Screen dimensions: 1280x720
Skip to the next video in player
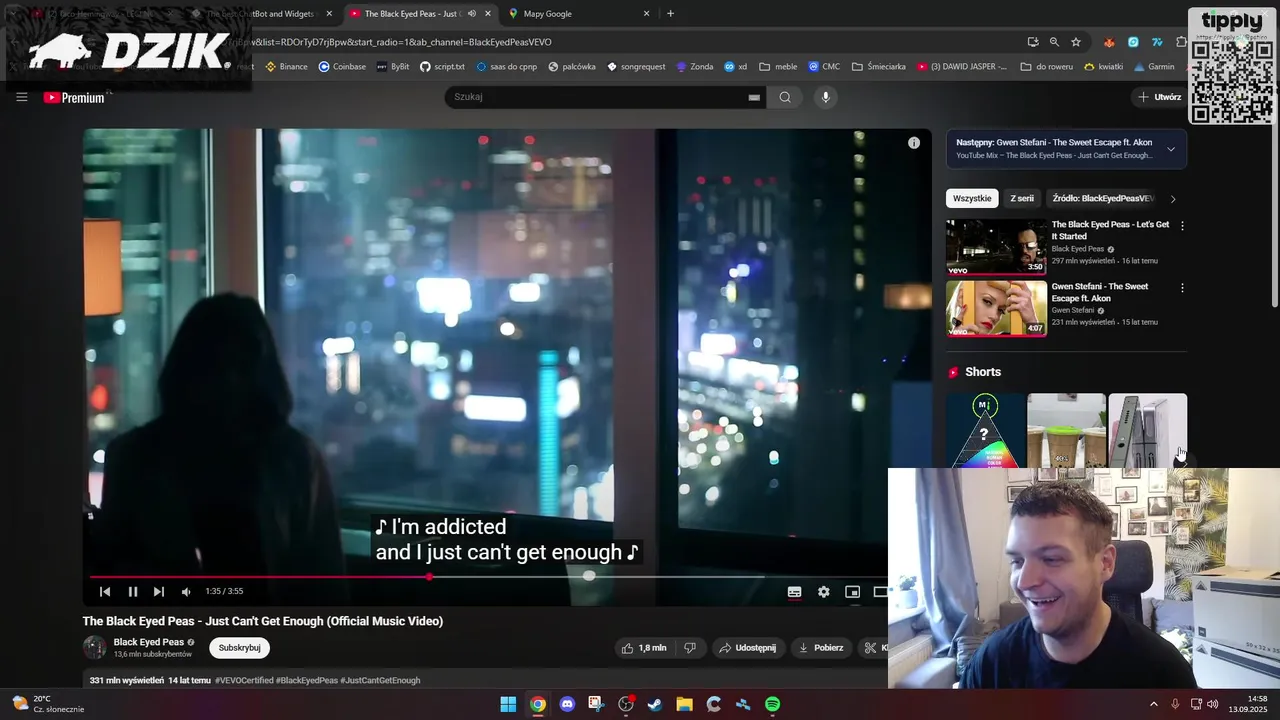[x=159, y=592]
